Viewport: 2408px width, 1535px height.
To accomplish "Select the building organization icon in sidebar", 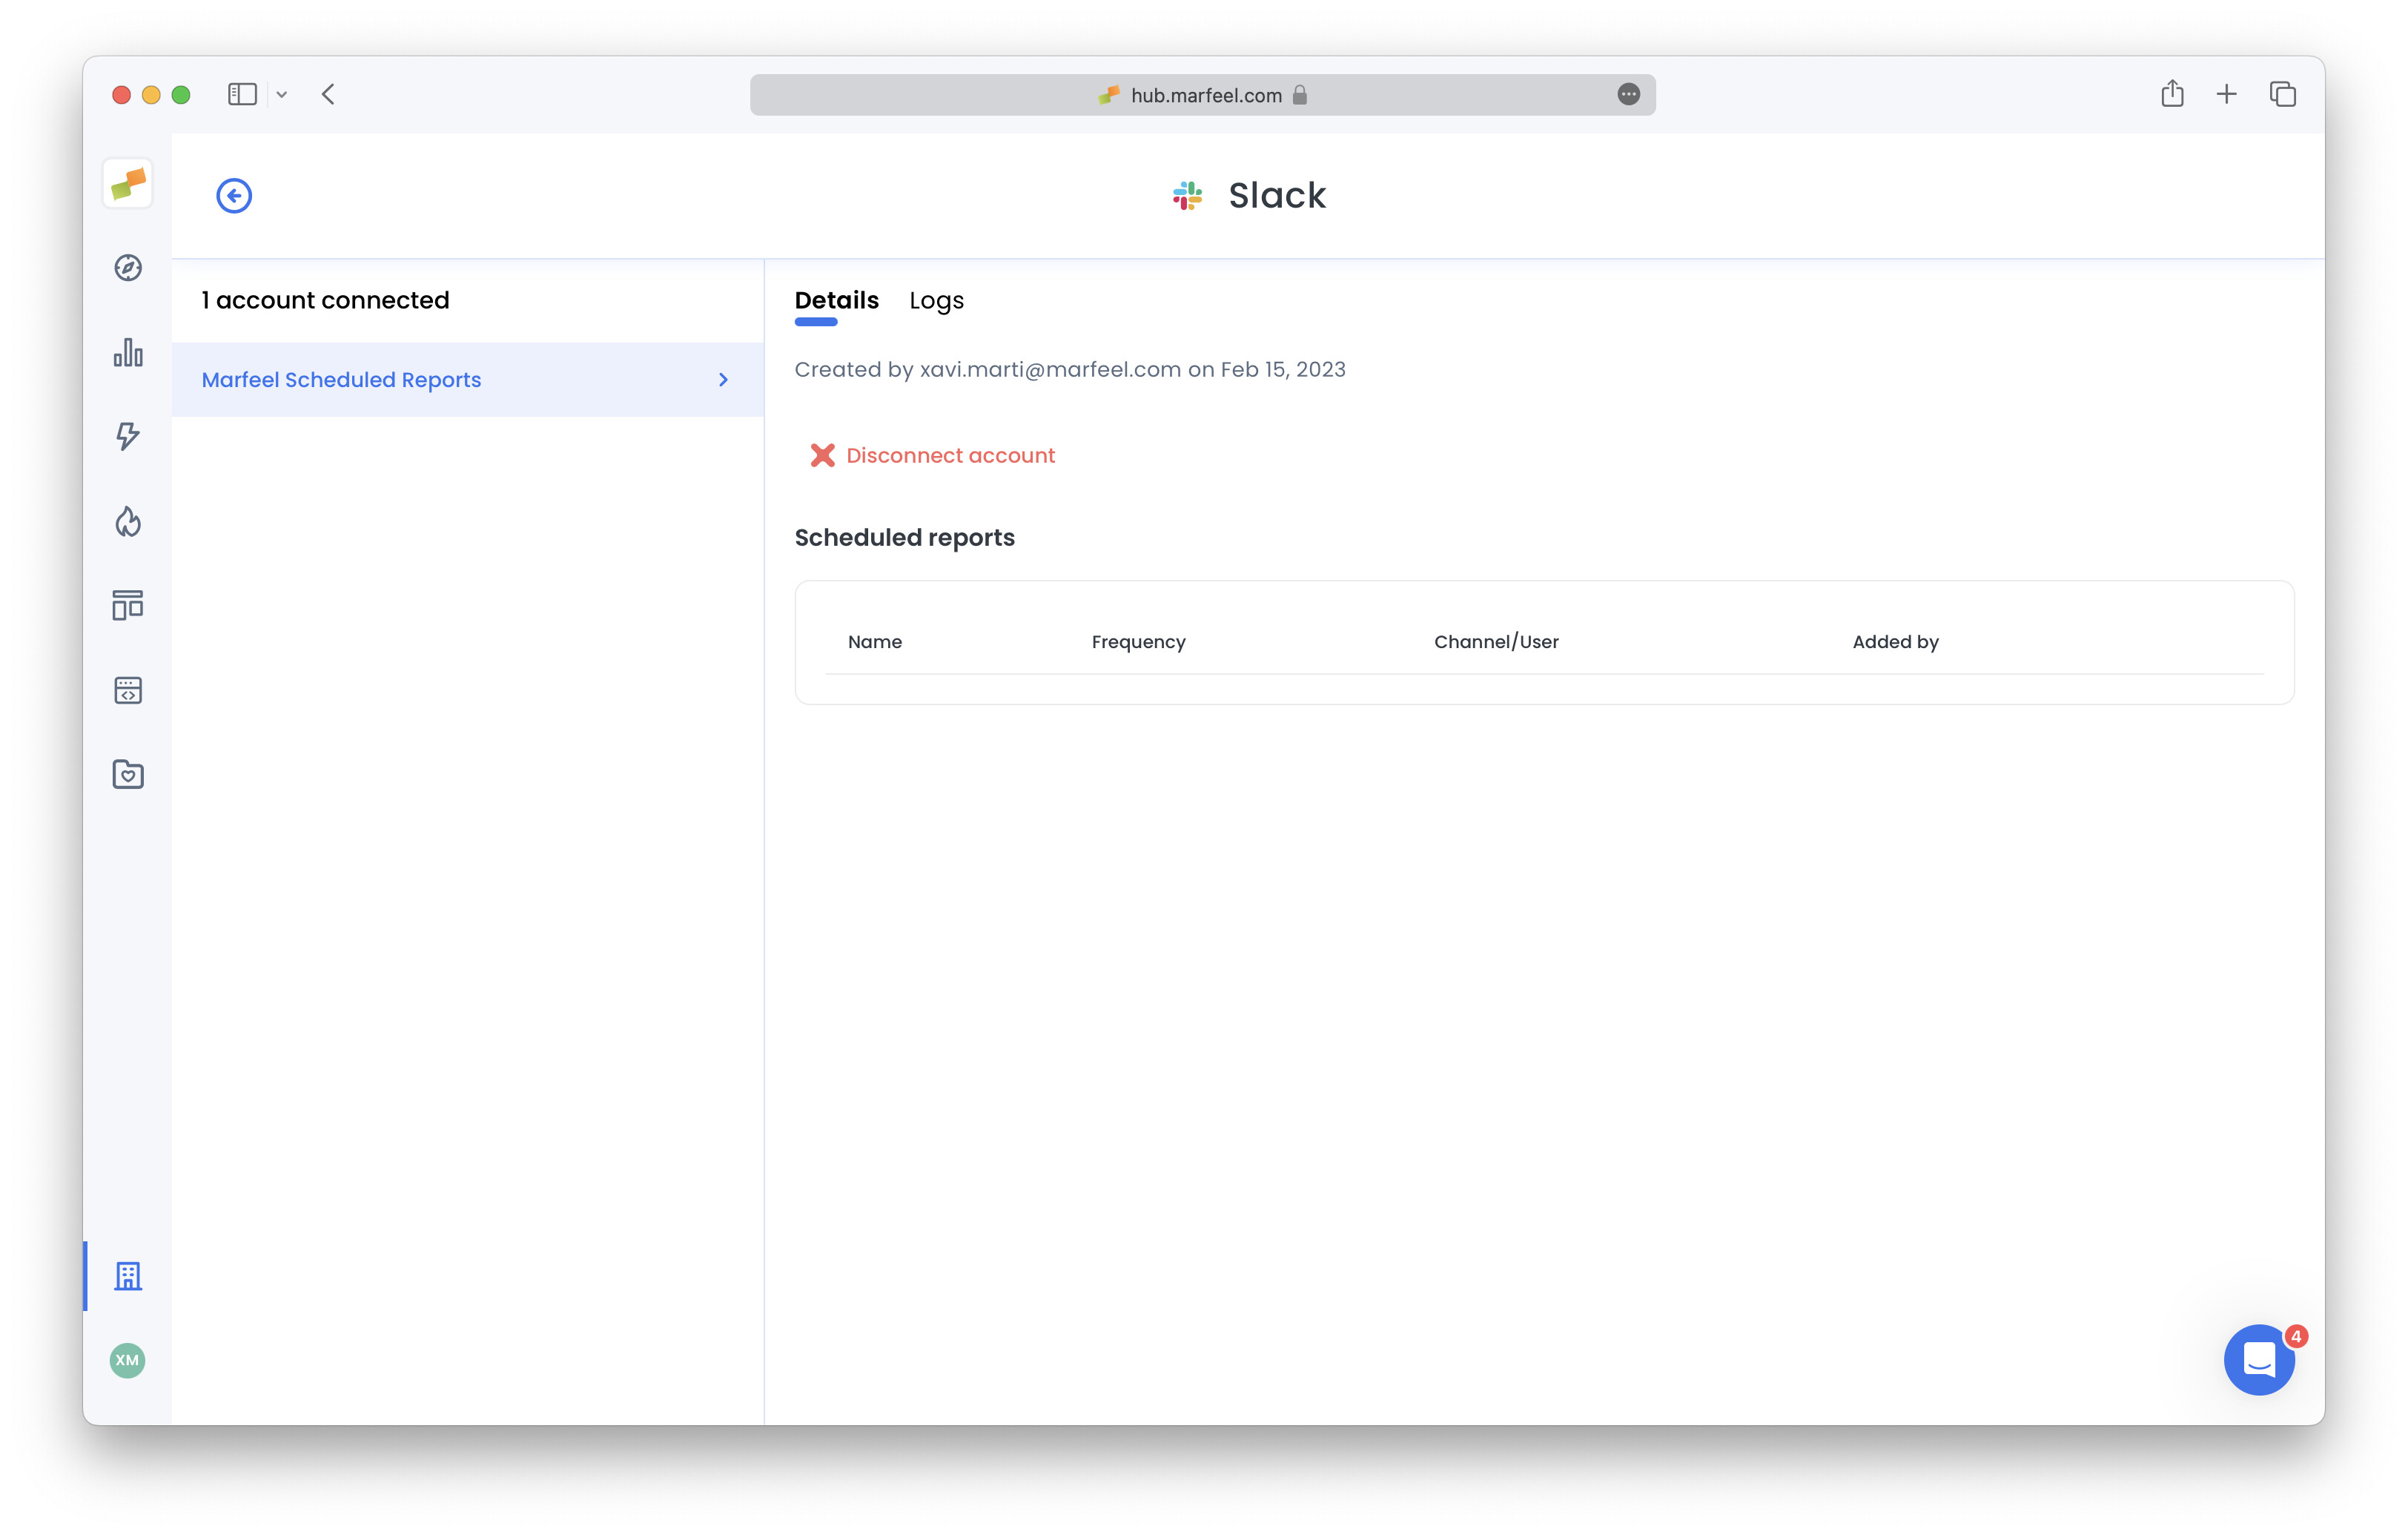I will (128, 1276).
